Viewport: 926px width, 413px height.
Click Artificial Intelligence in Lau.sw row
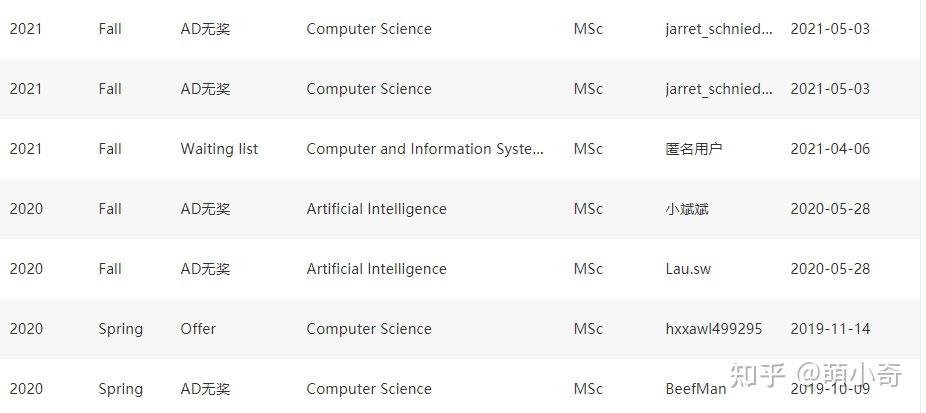[x=376, y=269]
